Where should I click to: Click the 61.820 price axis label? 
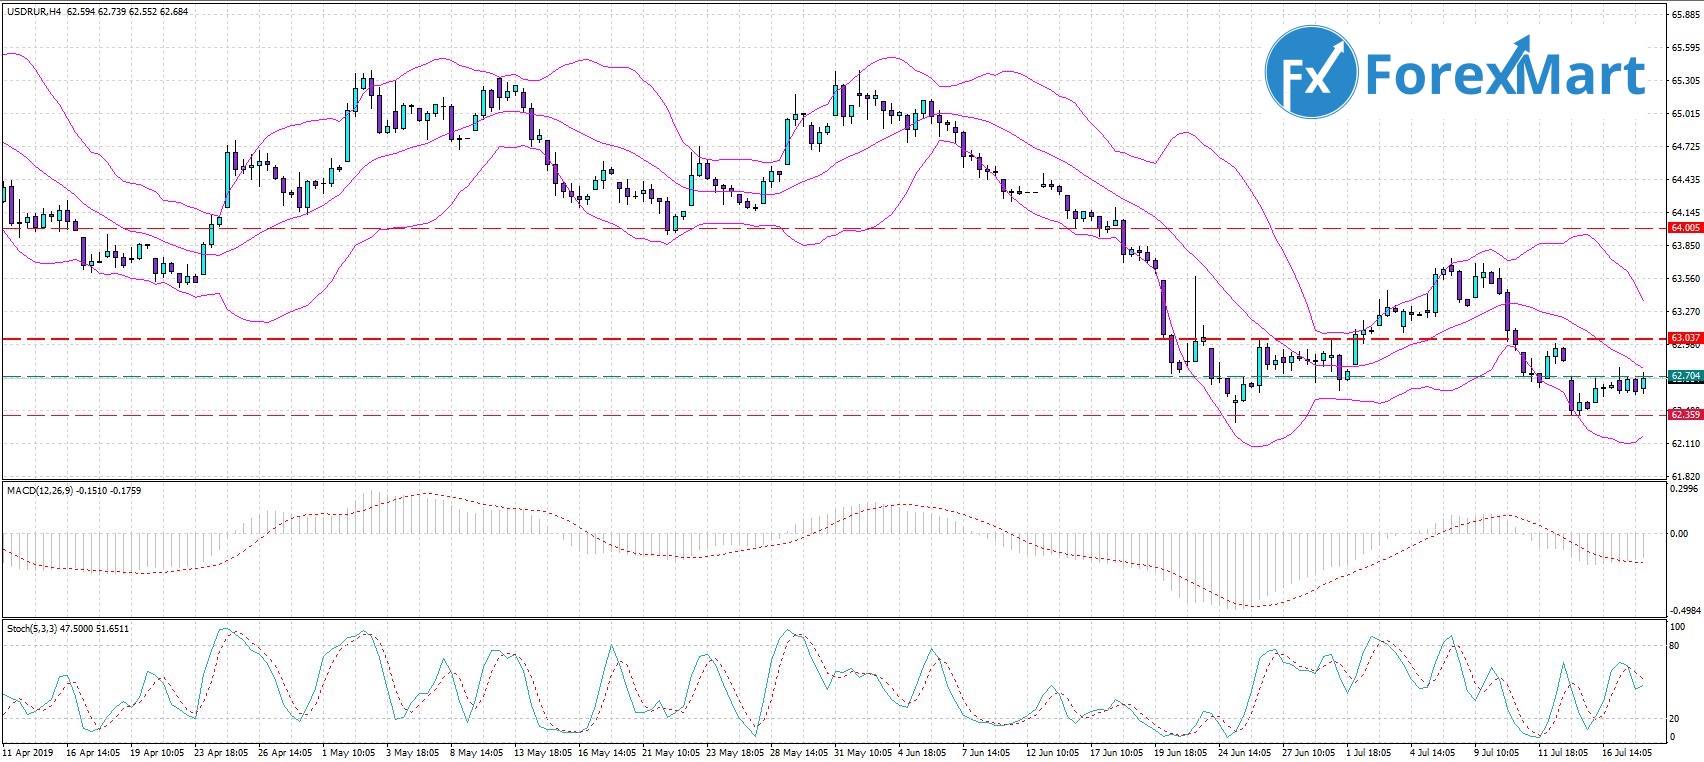pyautogui.click(x=1685, y=476)
